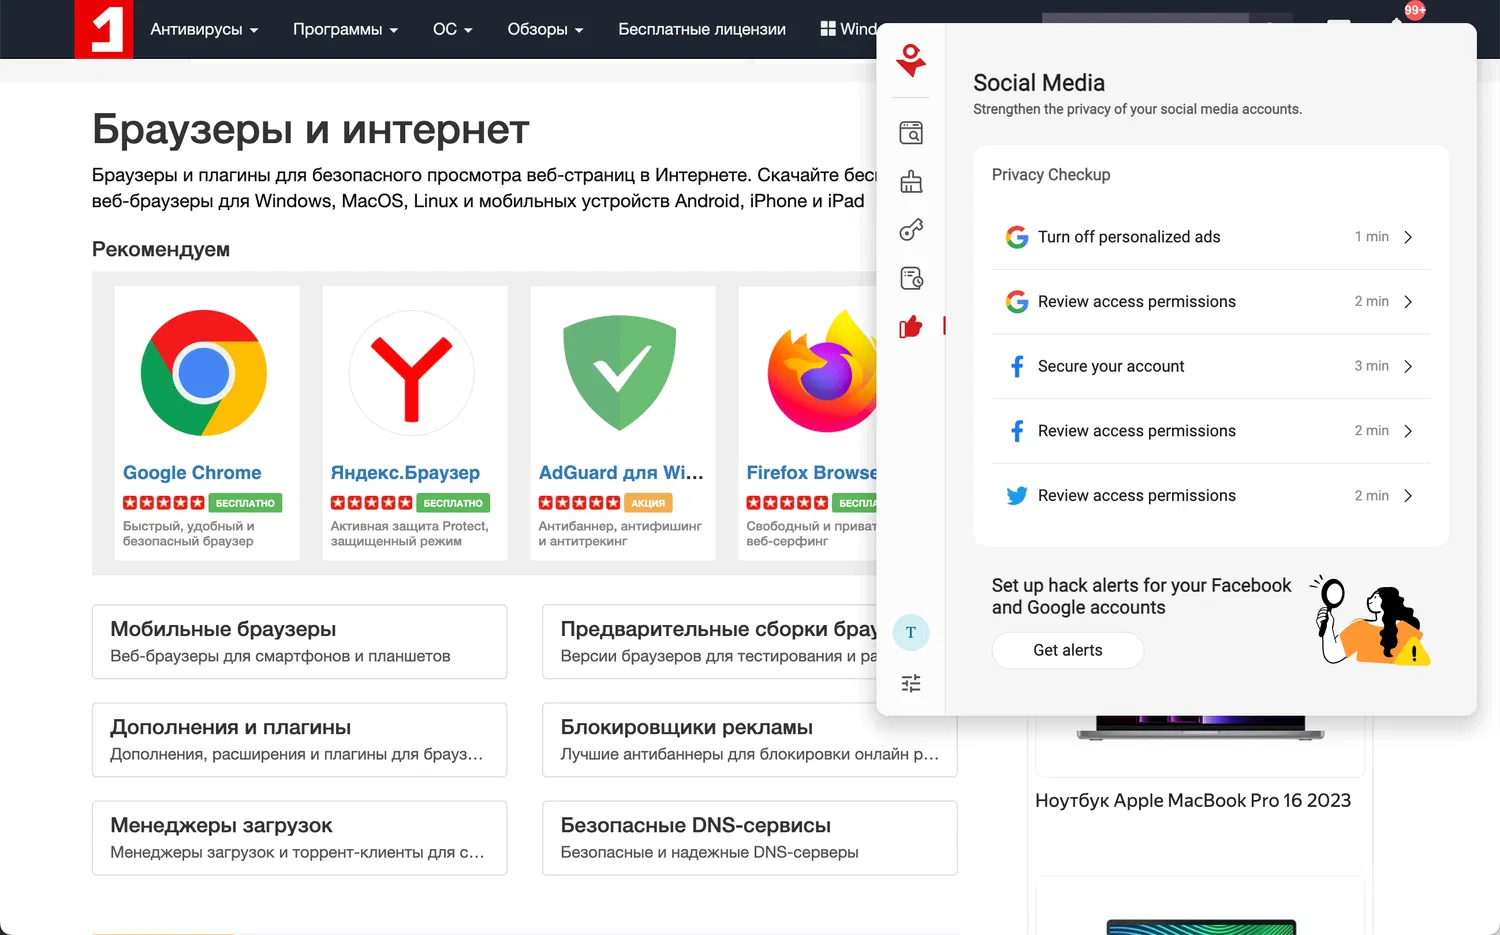Open the Яндекс.Браузер title link

(405, 473)
